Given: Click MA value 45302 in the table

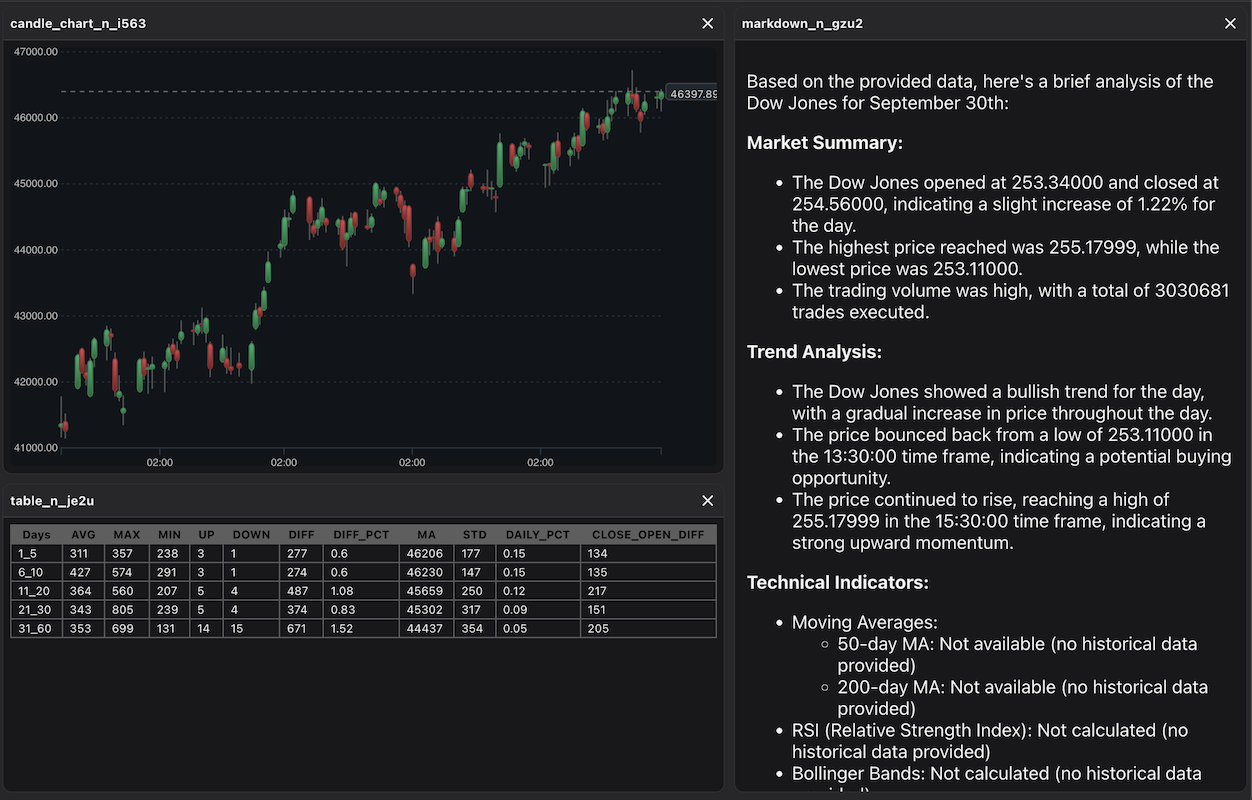Looking at the screenshot, I should click(x=425, y=610).
